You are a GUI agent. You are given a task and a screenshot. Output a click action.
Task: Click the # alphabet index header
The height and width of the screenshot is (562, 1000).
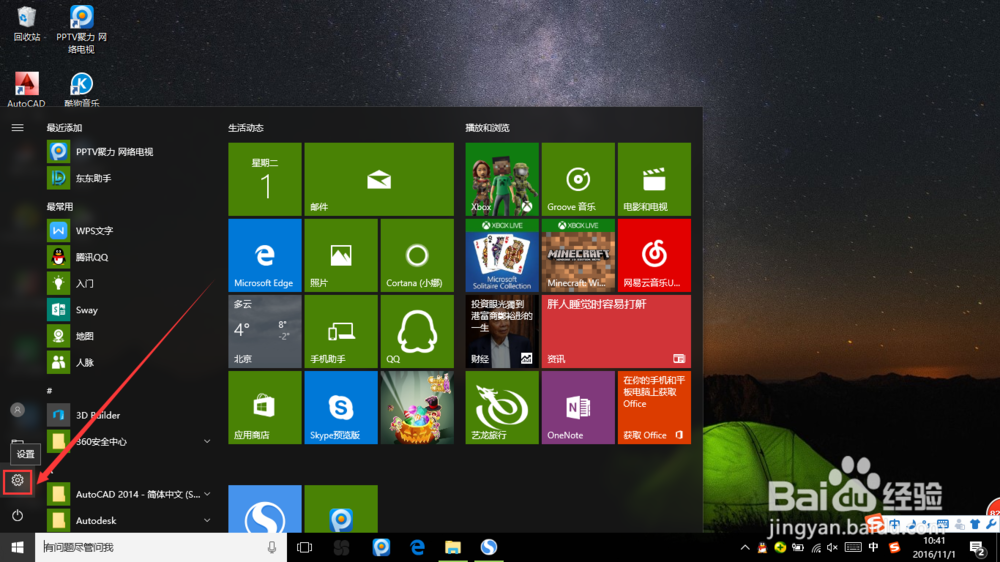coord(49,390)
